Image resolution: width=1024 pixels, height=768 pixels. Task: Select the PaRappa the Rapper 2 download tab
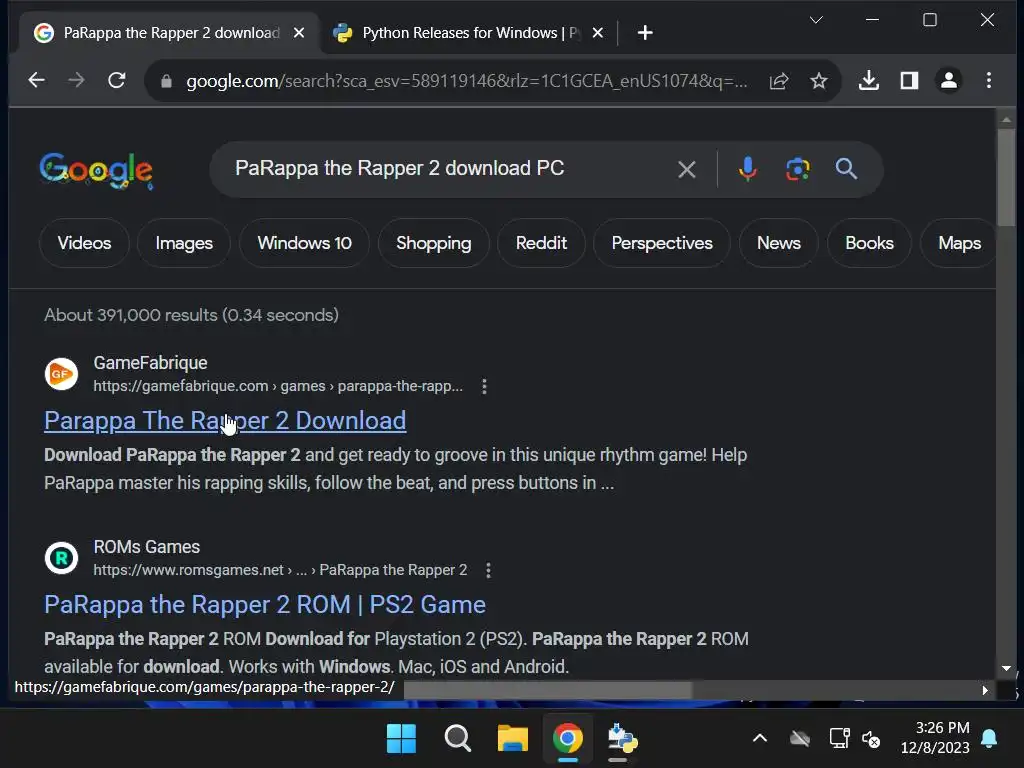click(170, 33)
